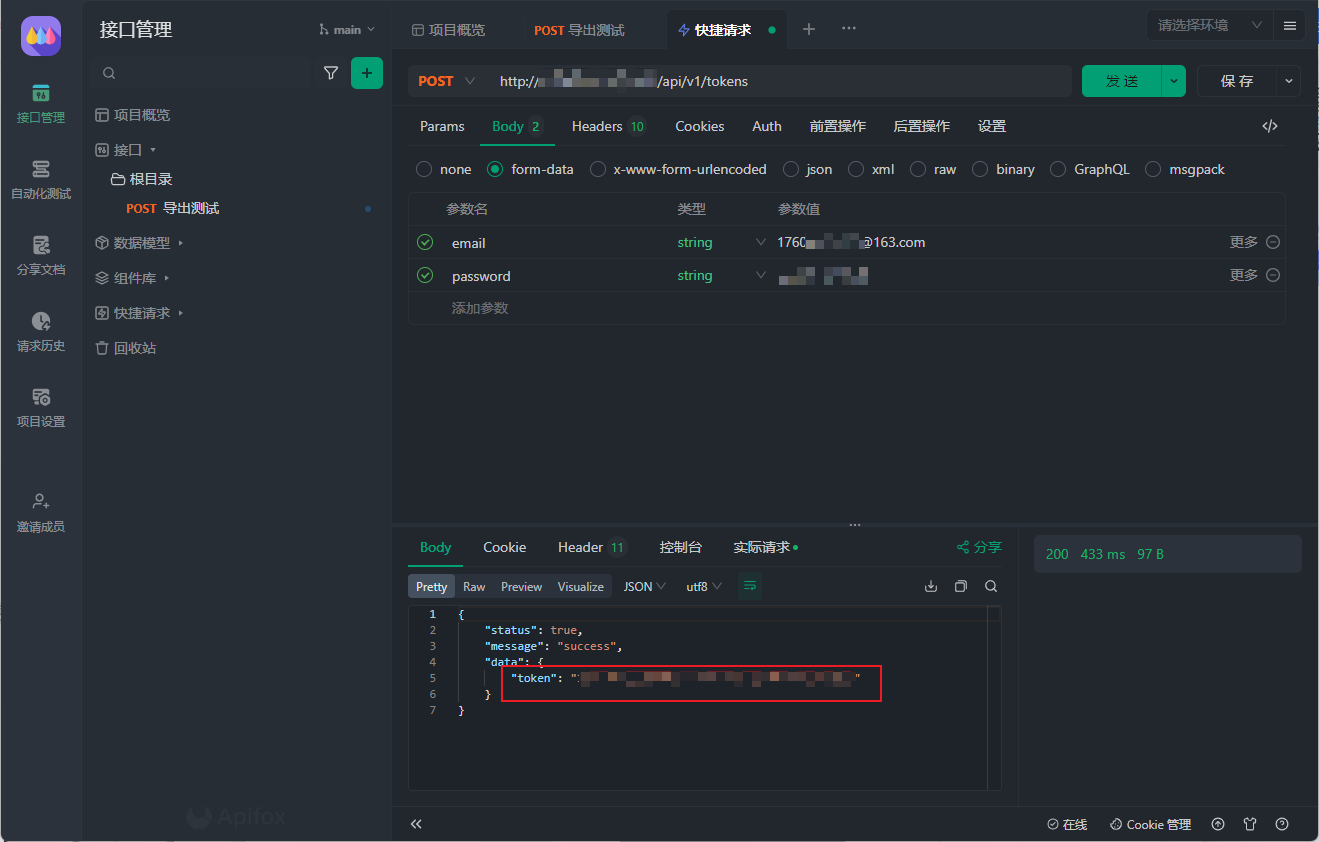Screen dimensions: 1319x842
Task: Select the raw body type
Action: (934, 169)
